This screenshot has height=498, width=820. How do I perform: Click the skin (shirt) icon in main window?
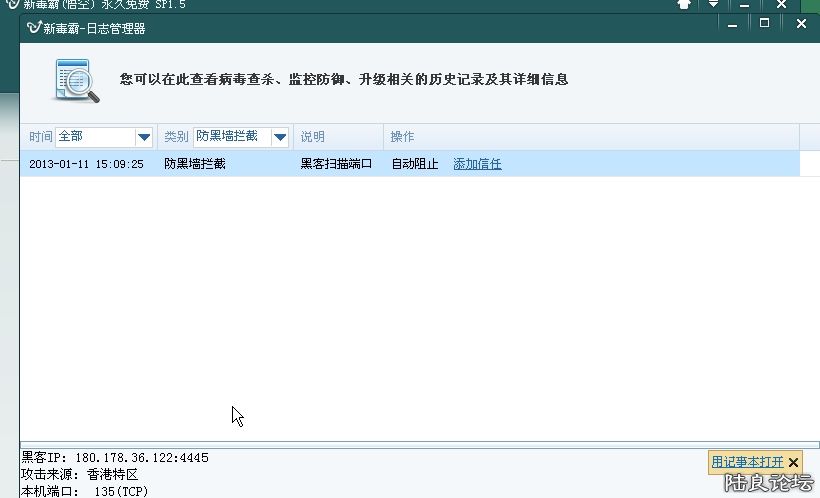[x=684, y=5]
